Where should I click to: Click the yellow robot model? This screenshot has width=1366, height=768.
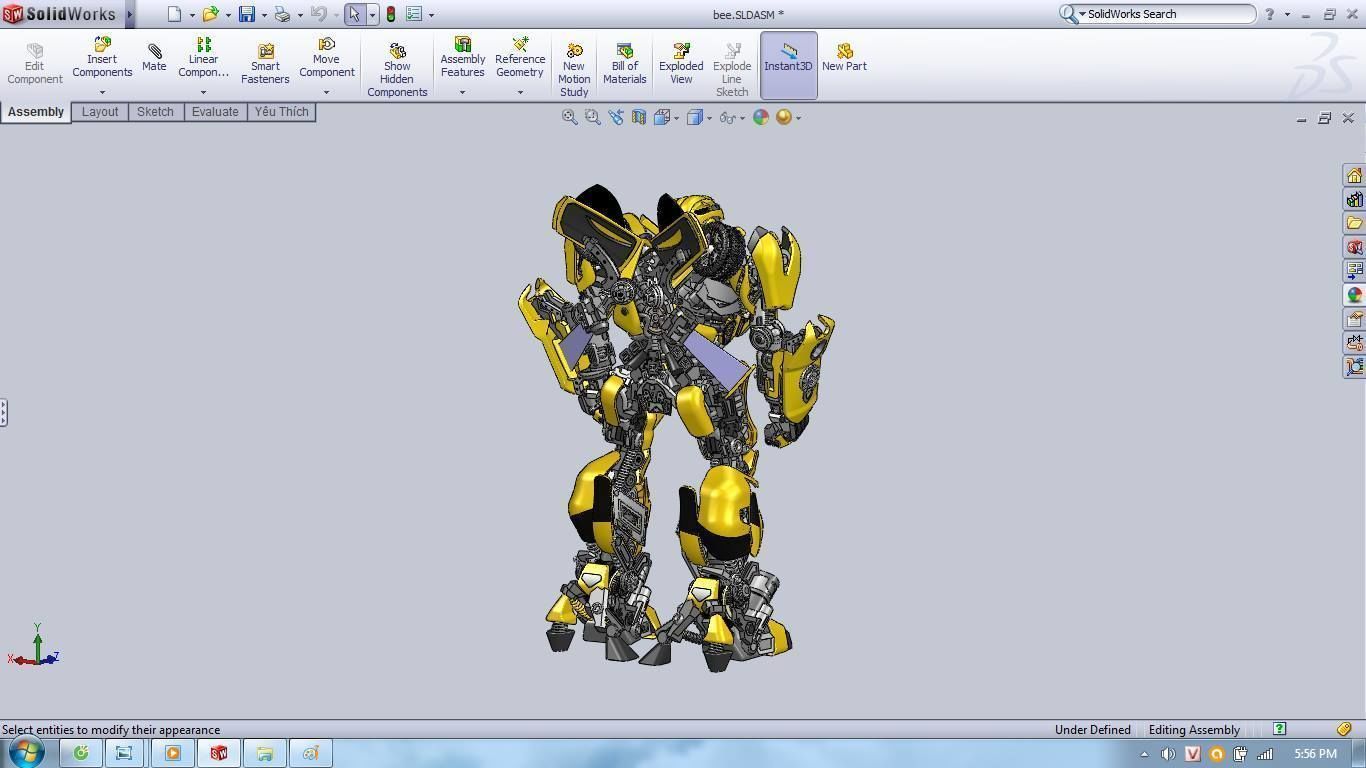[676, 428]
